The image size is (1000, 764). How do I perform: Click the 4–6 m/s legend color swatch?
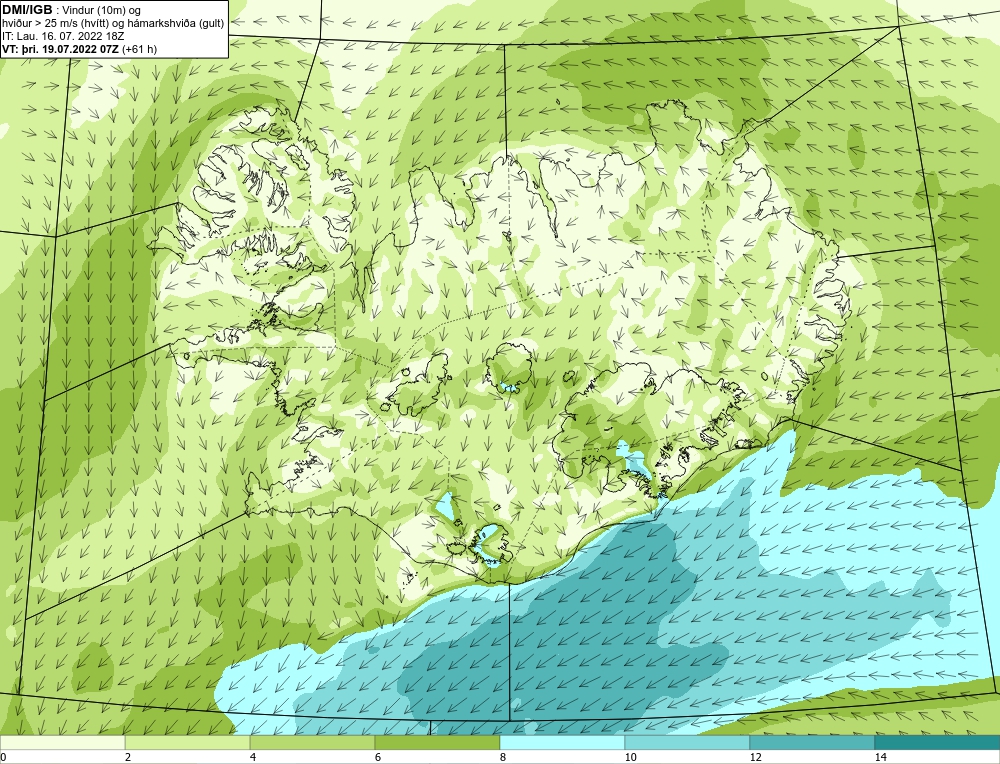pos(312,742)
